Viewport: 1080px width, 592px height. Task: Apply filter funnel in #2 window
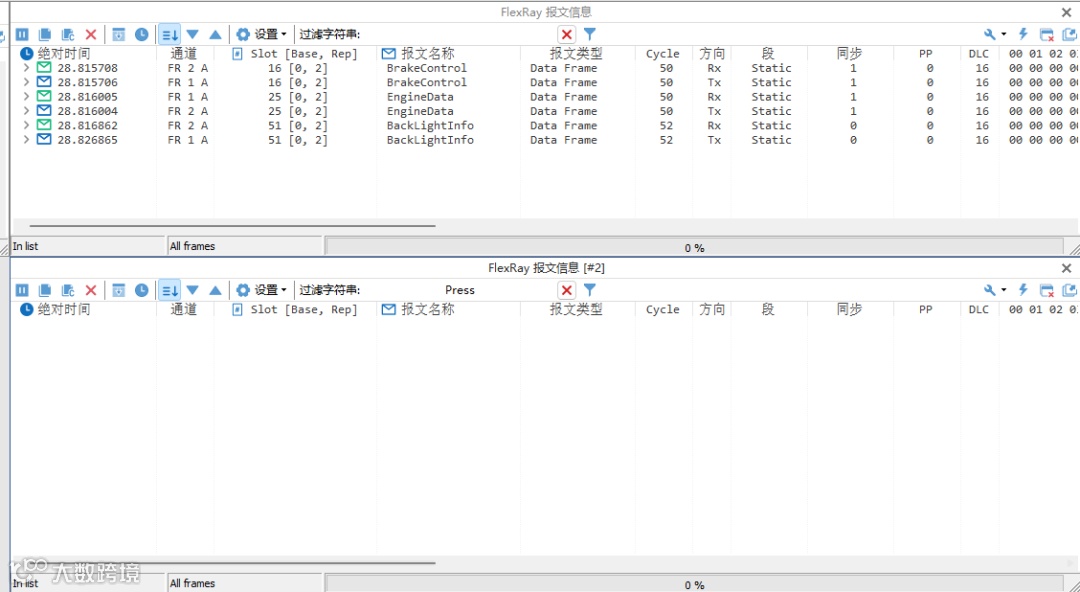point(590,289)
